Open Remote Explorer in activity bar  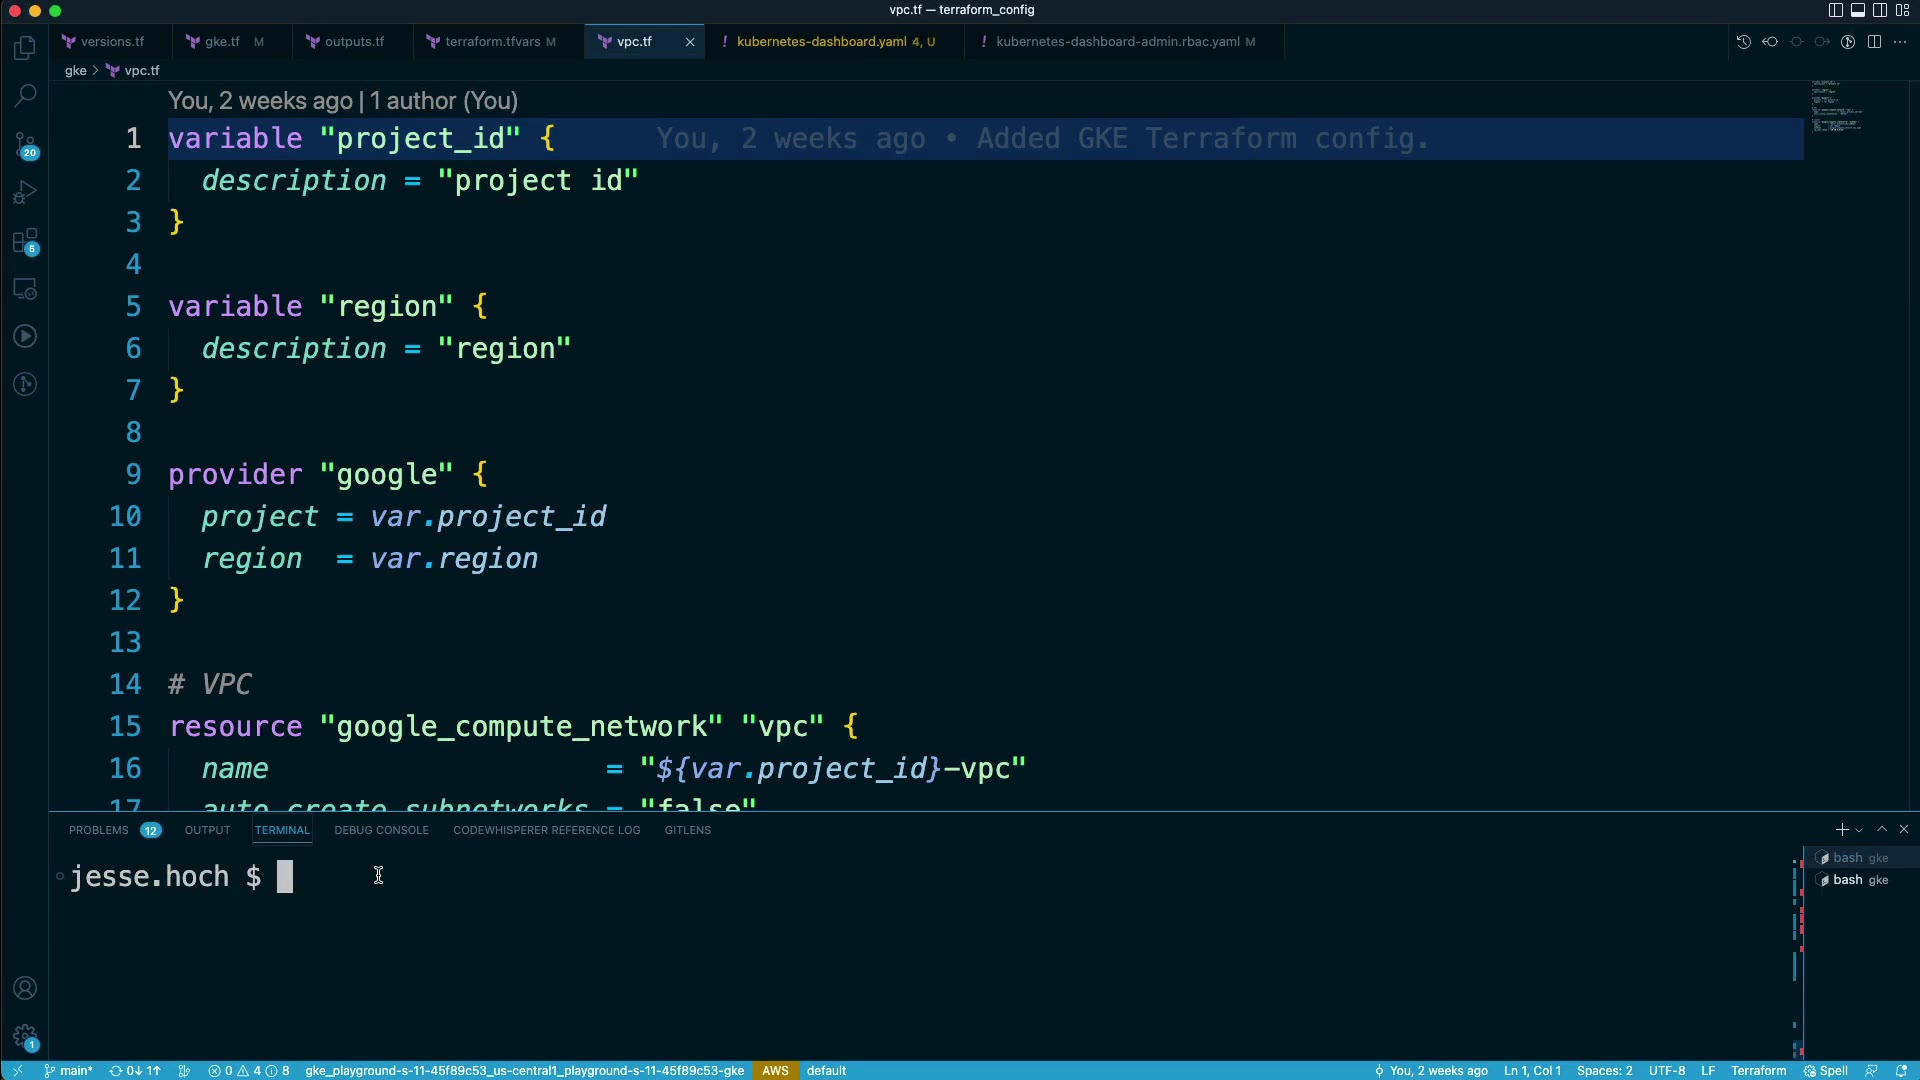click(25, 289)
